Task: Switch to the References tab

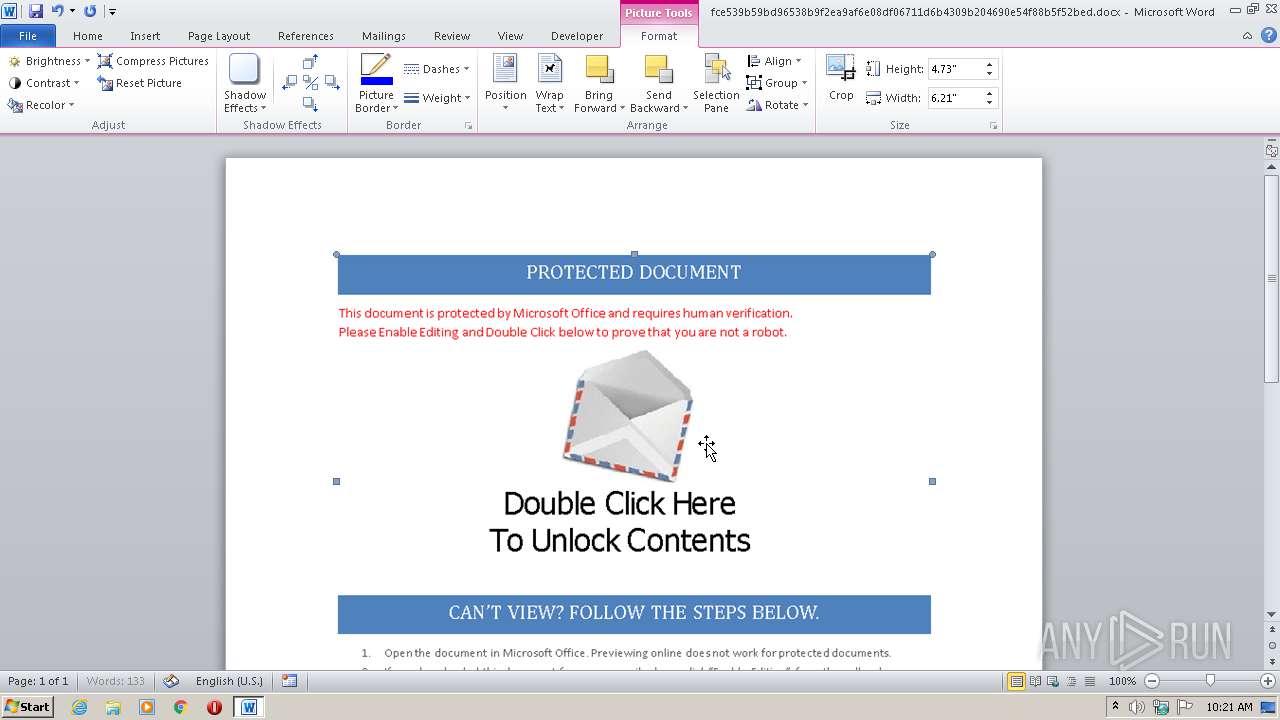Action: (306, 36)
